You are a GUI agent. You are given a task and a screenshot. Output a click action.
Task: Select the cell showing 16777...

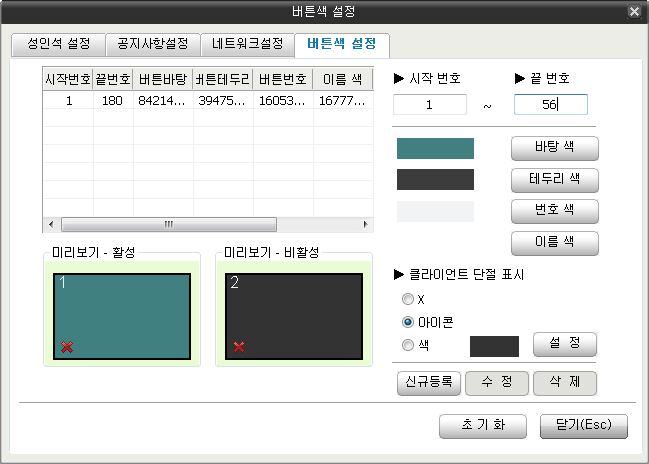click(x=343, y=101)
